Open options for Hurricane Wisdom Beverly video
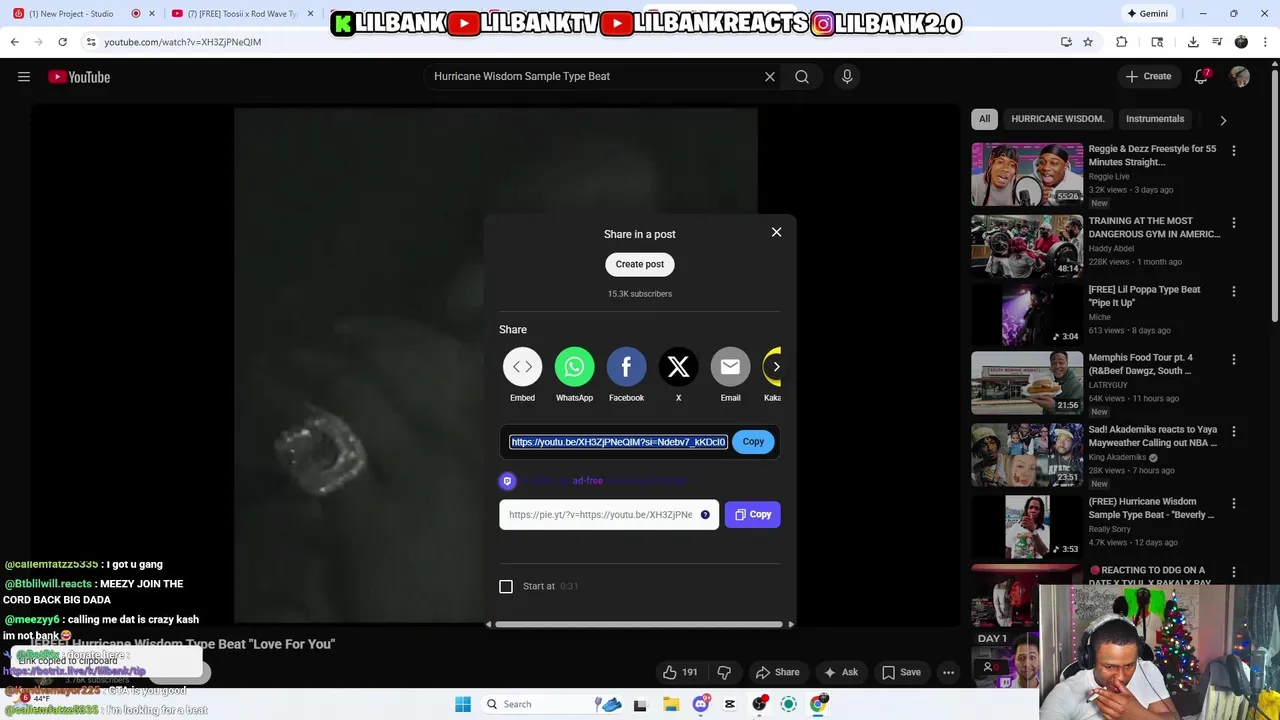The height and width of the screenshot is (720, 1280). coord(1233,503)
